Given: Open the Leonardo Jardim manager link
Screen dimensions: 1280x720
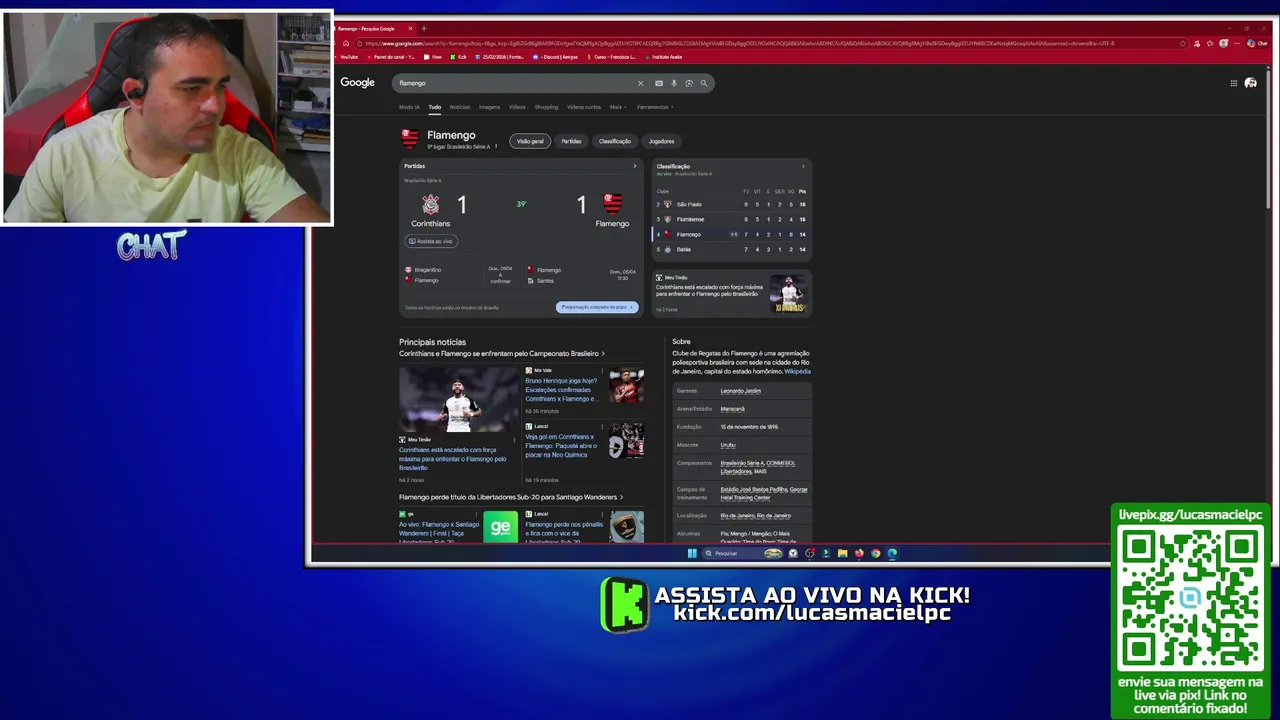Looking at the screenshot, I should 741,391.
